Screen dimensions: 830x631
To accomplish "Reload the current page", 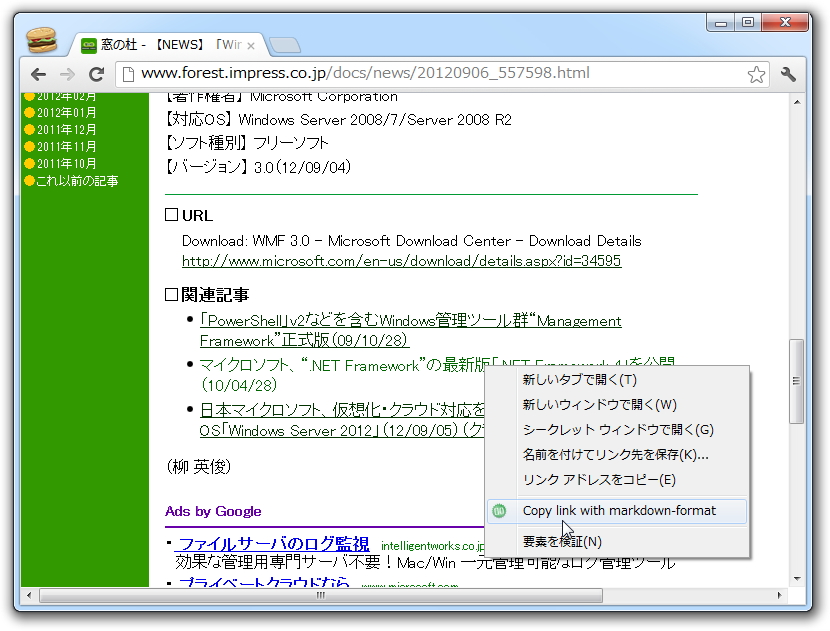I will pyautogui.click(x=96, y=74).
